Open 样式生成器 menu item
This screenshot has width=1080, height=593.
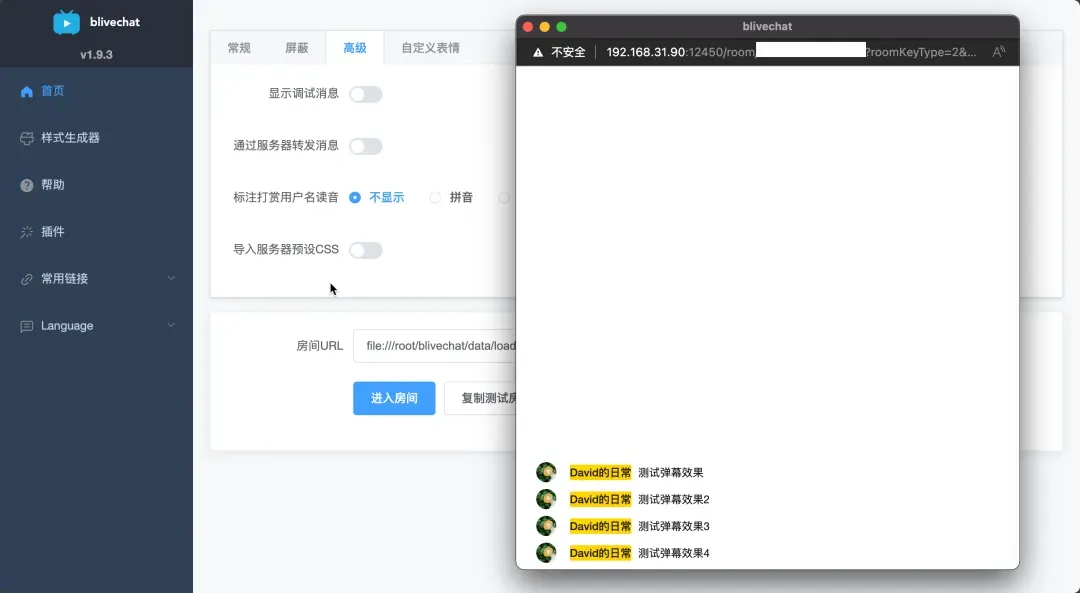pos(96,138)
